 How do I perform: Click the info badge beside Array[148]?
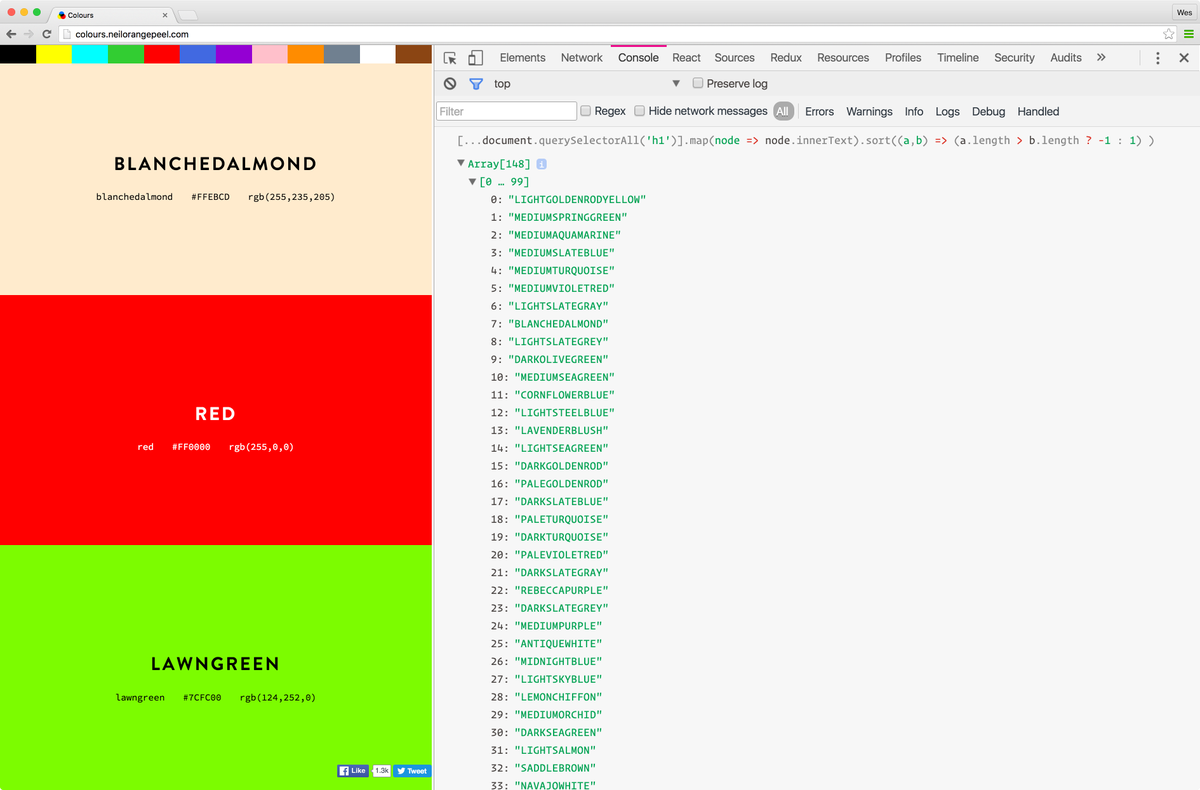click(x=541, y=164)
